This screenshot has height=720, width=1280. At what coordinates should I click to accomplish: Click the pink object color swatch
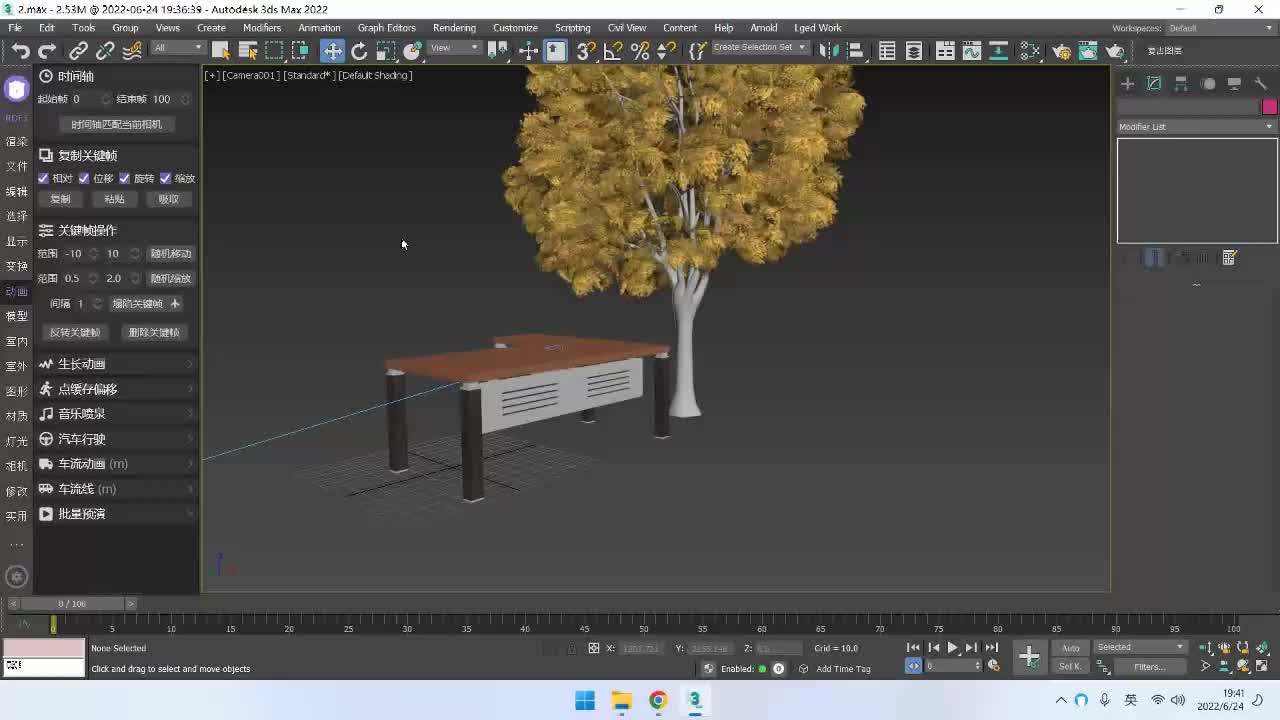pyautogui.click(x=1269, y=107)
